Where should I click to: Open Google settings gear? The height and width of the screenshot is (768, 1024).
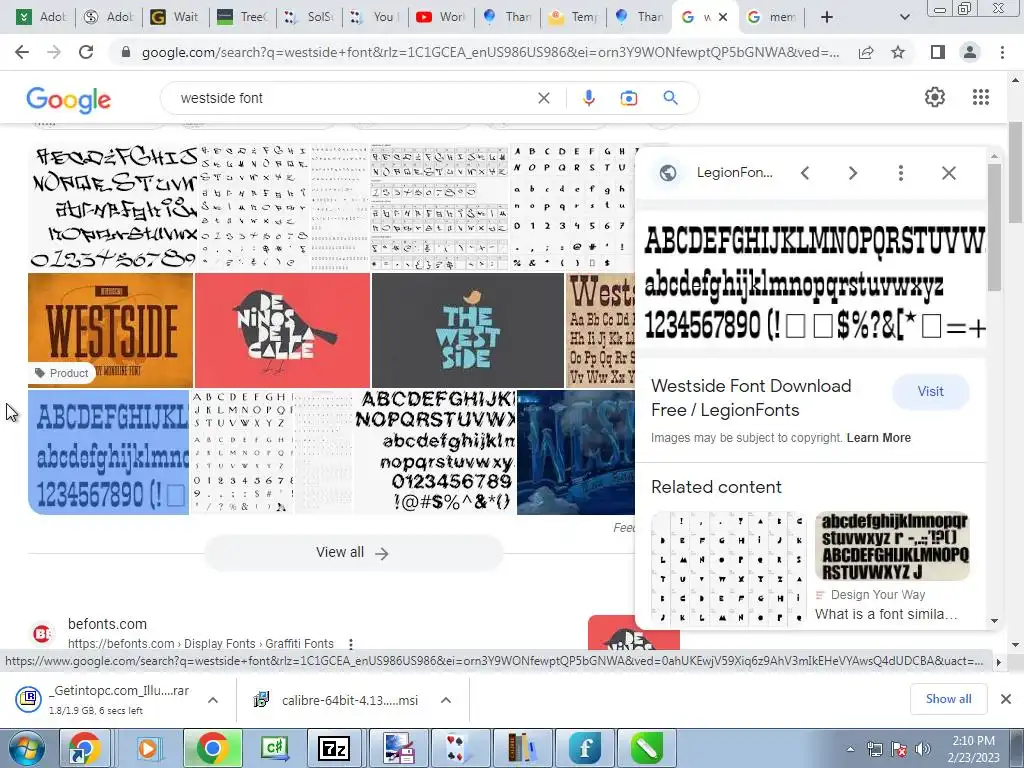935,97
